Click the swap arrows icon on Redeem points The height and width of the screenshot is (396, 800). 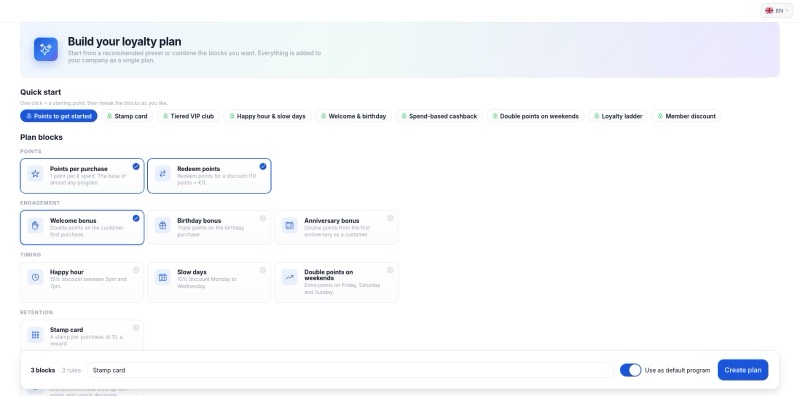pyautogui.click(x=162, y=174)
